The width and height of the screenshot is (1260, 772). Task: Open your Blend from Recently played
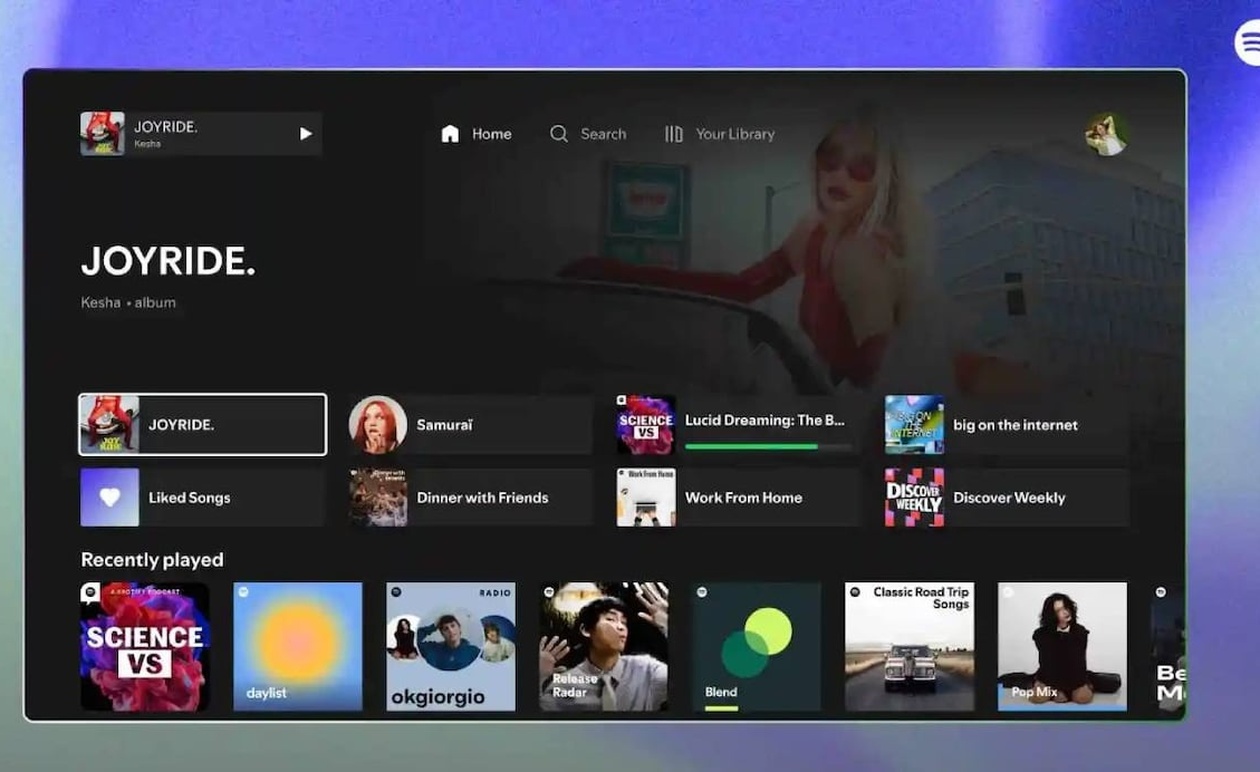pyautogui.click(x=756, y=645)
